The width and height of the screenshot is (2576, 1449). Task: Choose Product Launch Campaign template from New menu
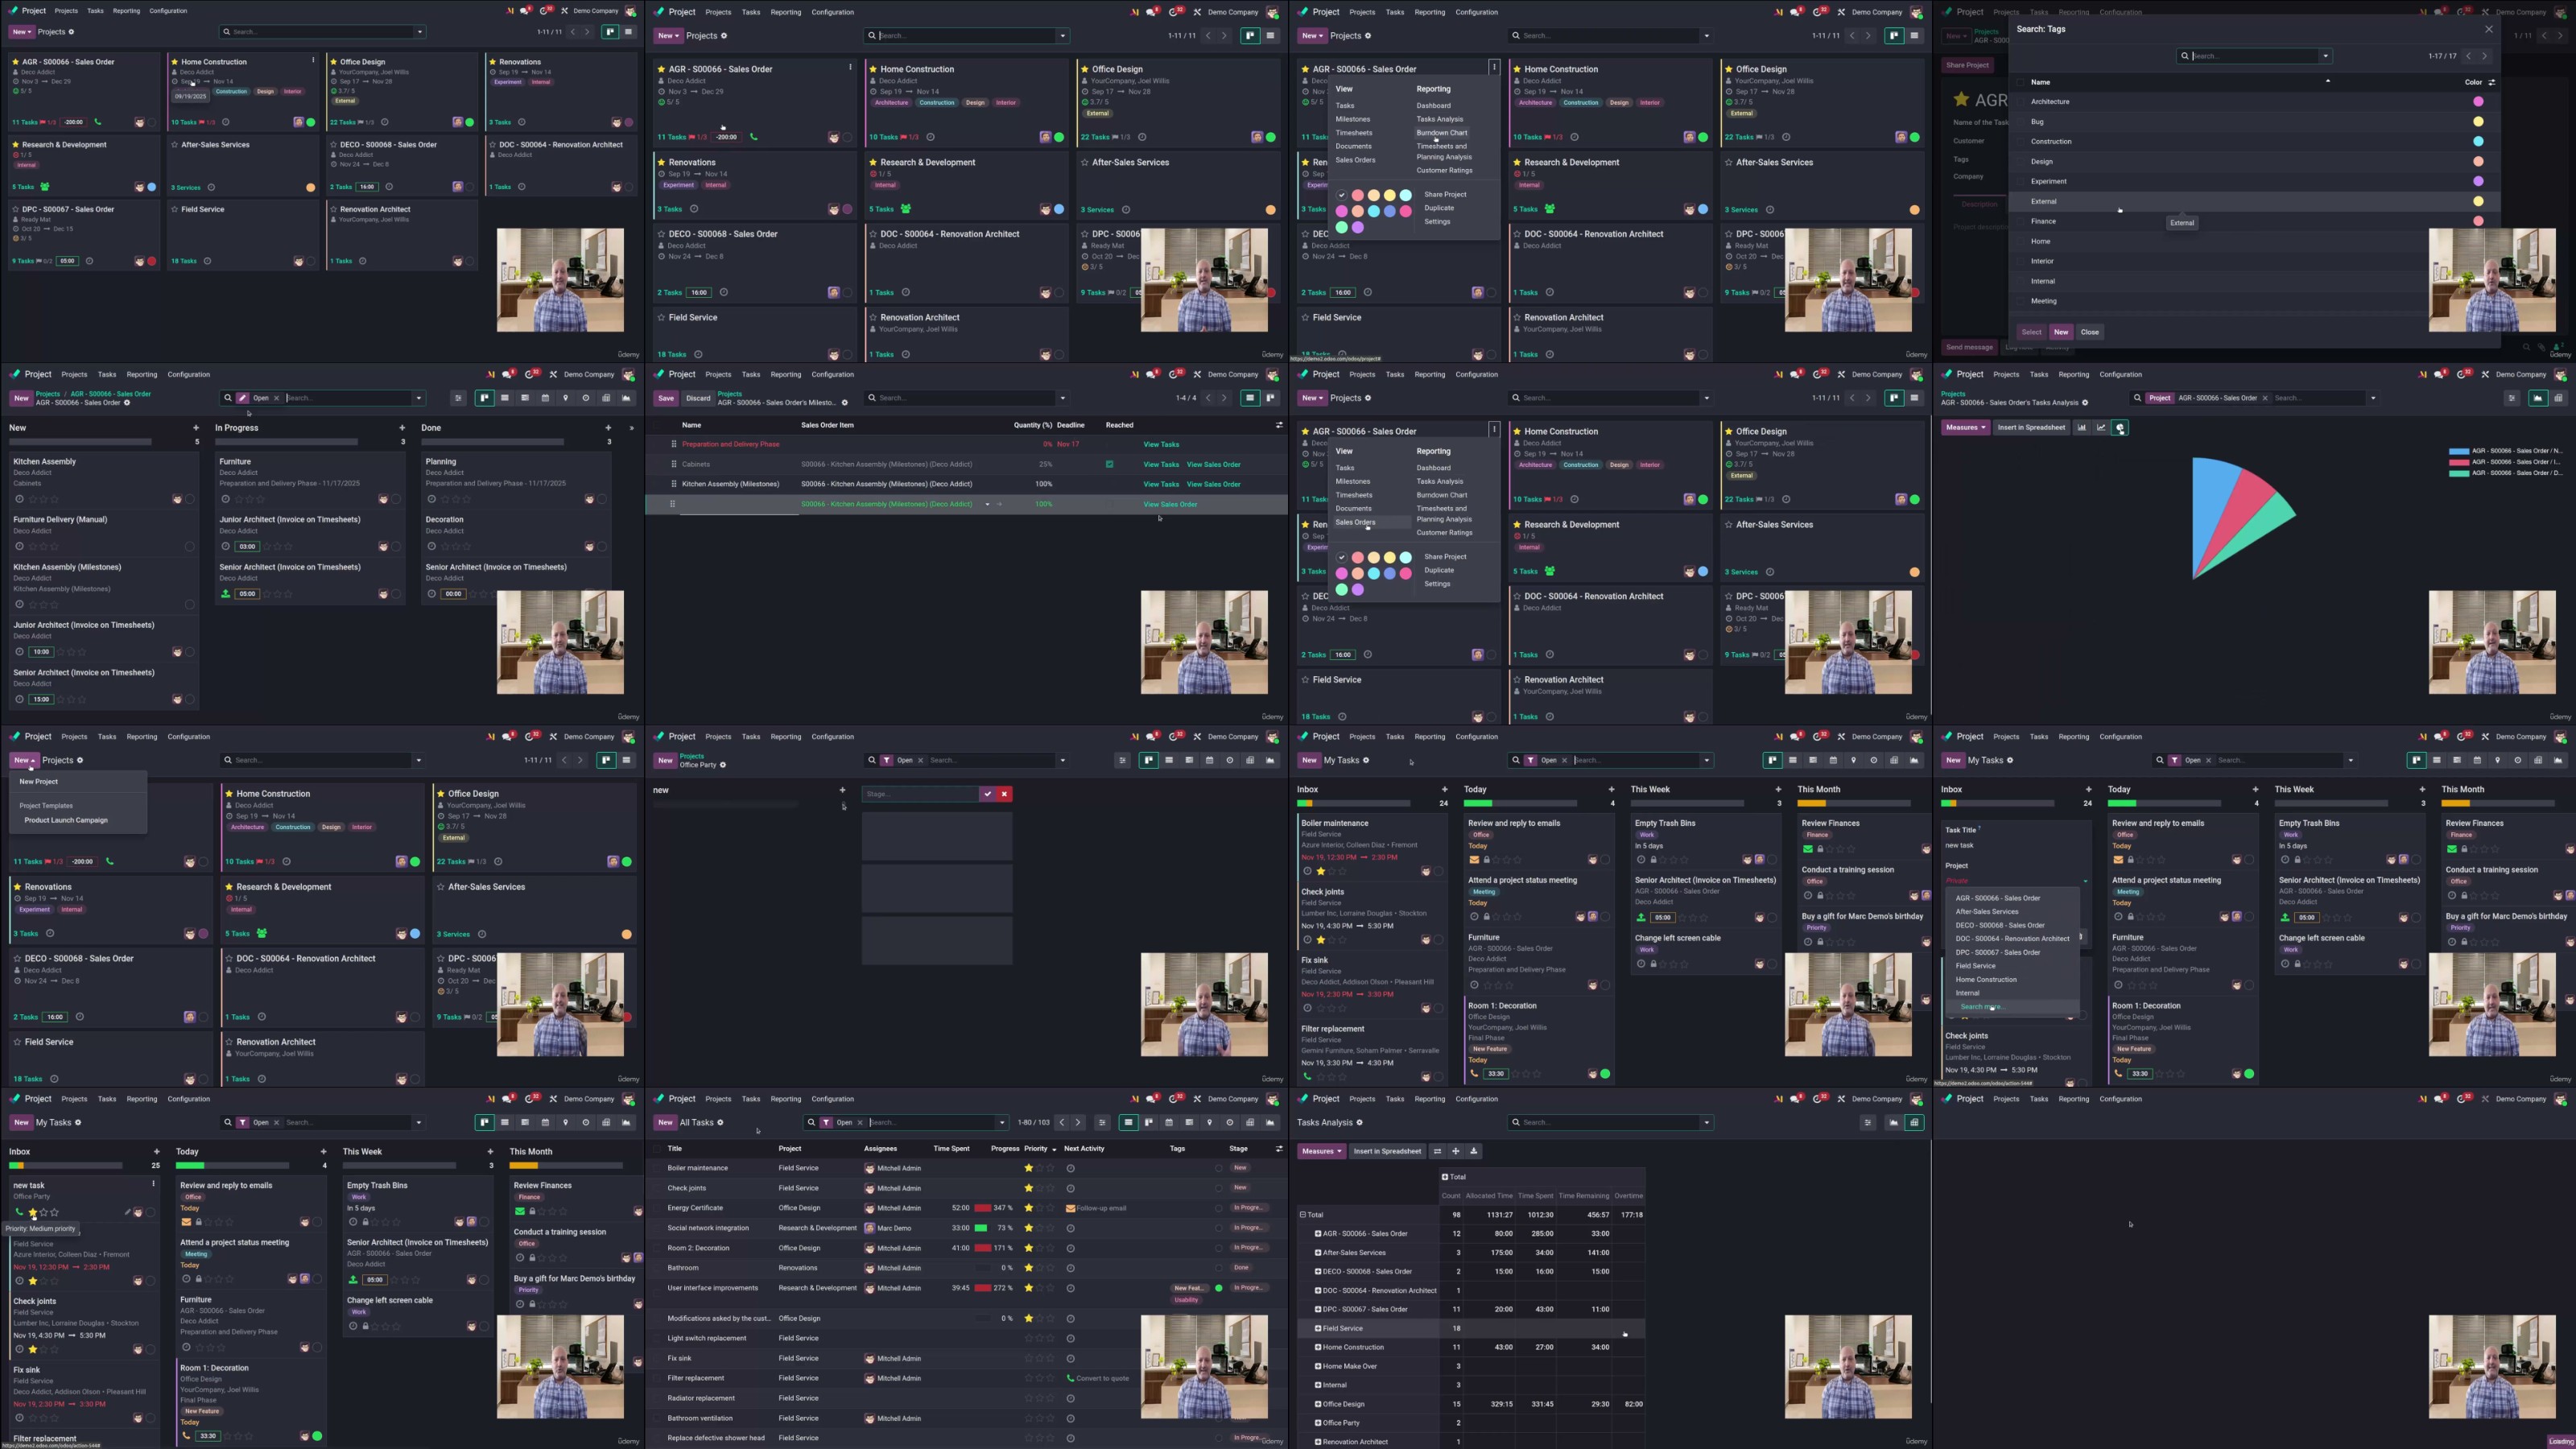point(66,820)
